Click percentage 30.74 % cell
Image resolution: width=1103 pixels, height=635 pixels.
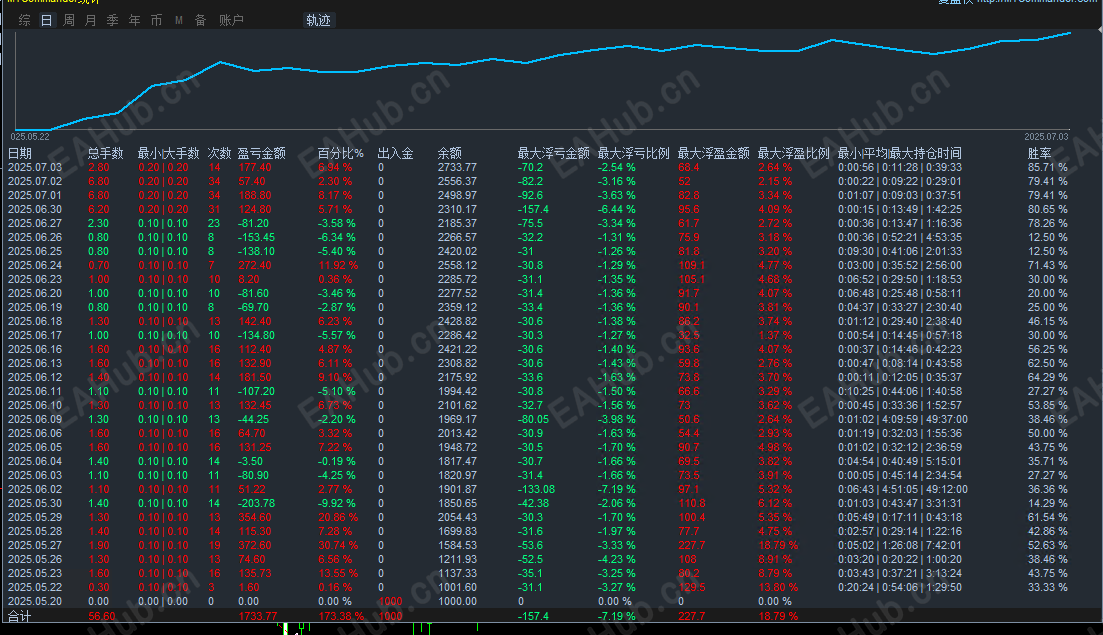click(x=338, y=545)
